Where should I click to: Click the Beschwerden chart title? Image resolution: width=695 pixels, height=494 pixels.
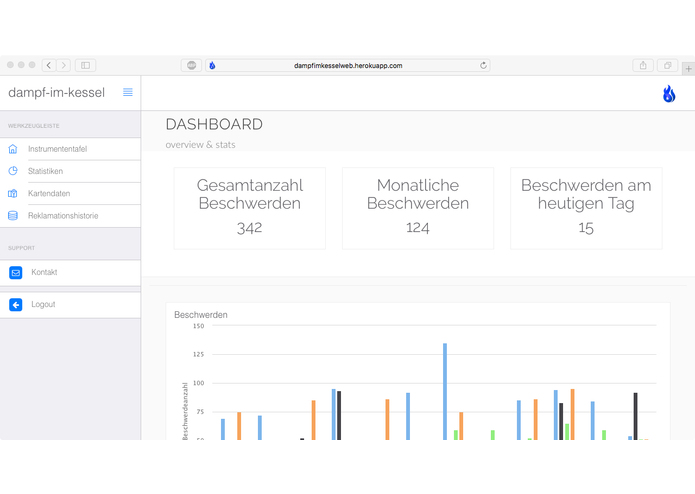point(201,315)
